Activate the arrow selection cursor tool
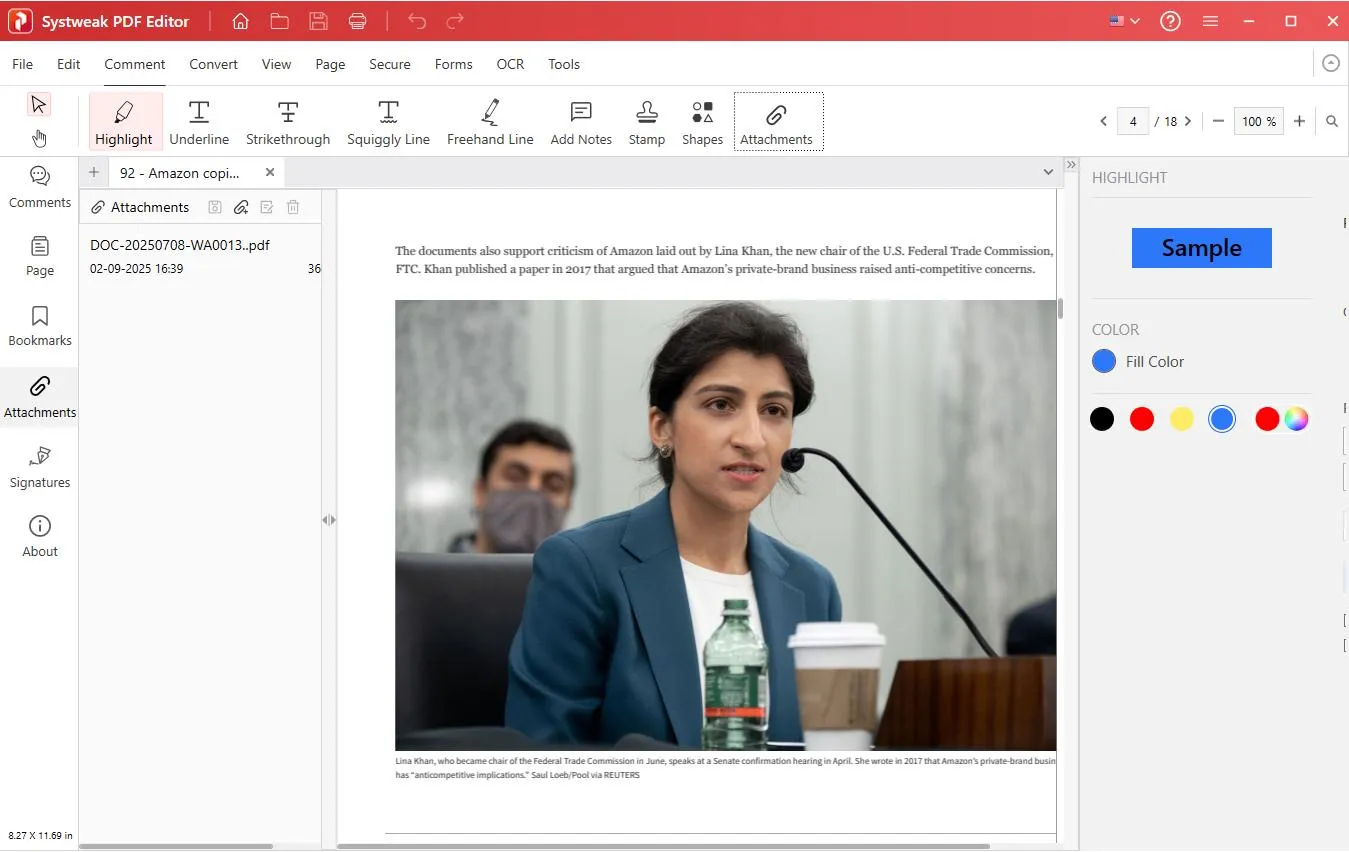Viewport: 1349px width, 852px height. point(39,105)
